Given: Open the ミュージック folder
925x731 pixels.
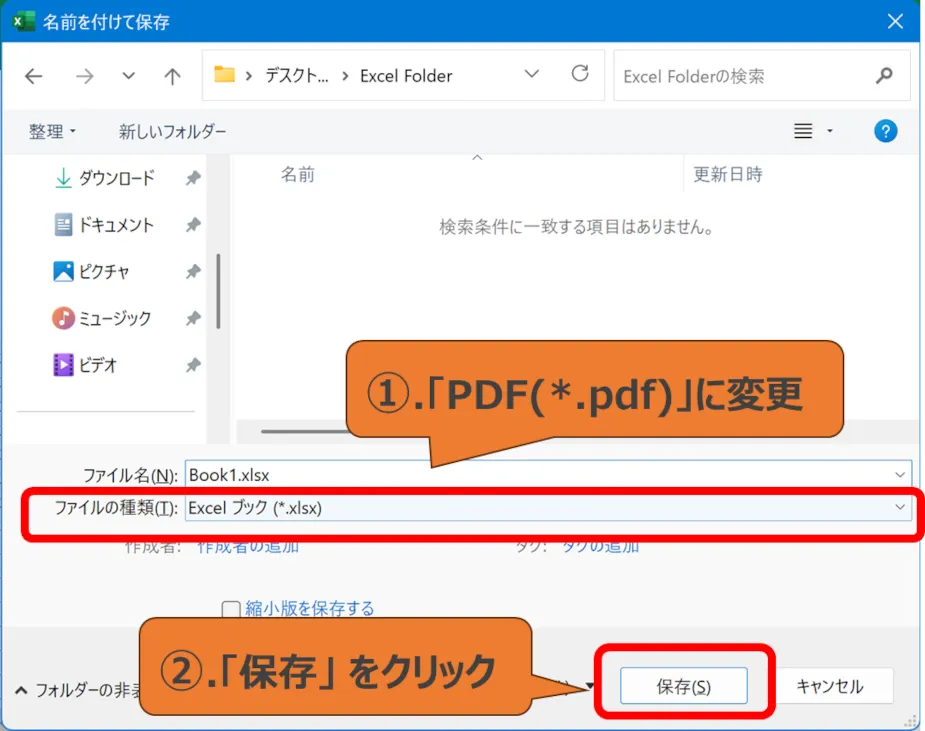Looking at the screenshot, I should [115, 318].
